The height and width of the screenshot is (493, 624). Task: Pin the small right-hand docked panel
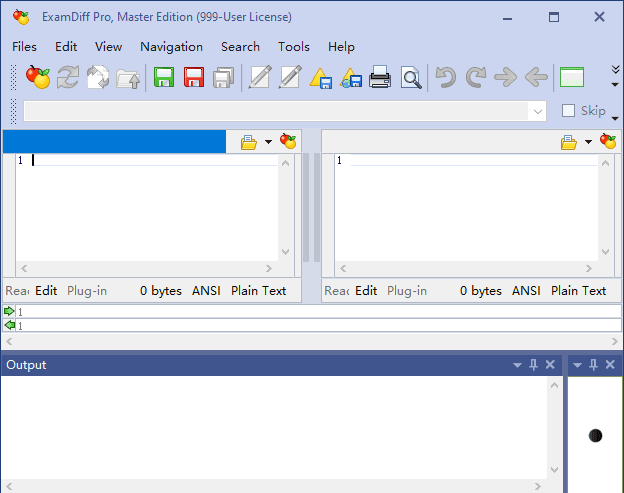[x=593, y=364]
